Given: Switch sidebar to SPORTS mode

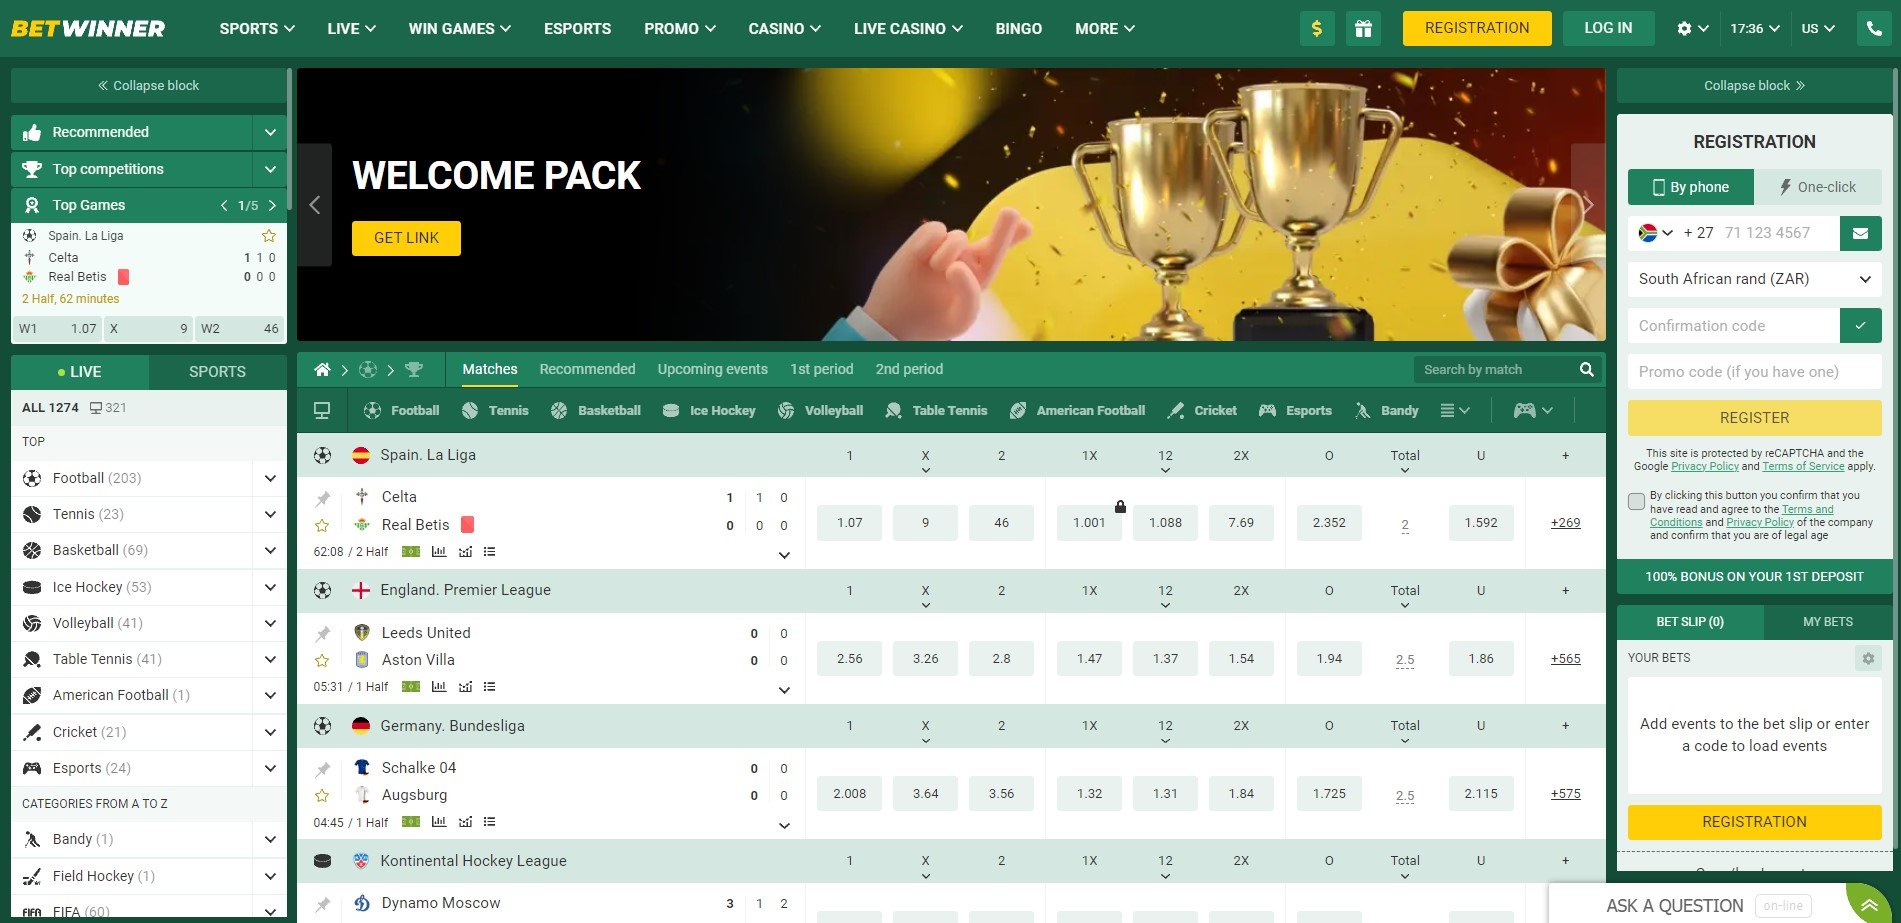Looking at the screenshot, I should pyautogui.click(x=217, y=372).
